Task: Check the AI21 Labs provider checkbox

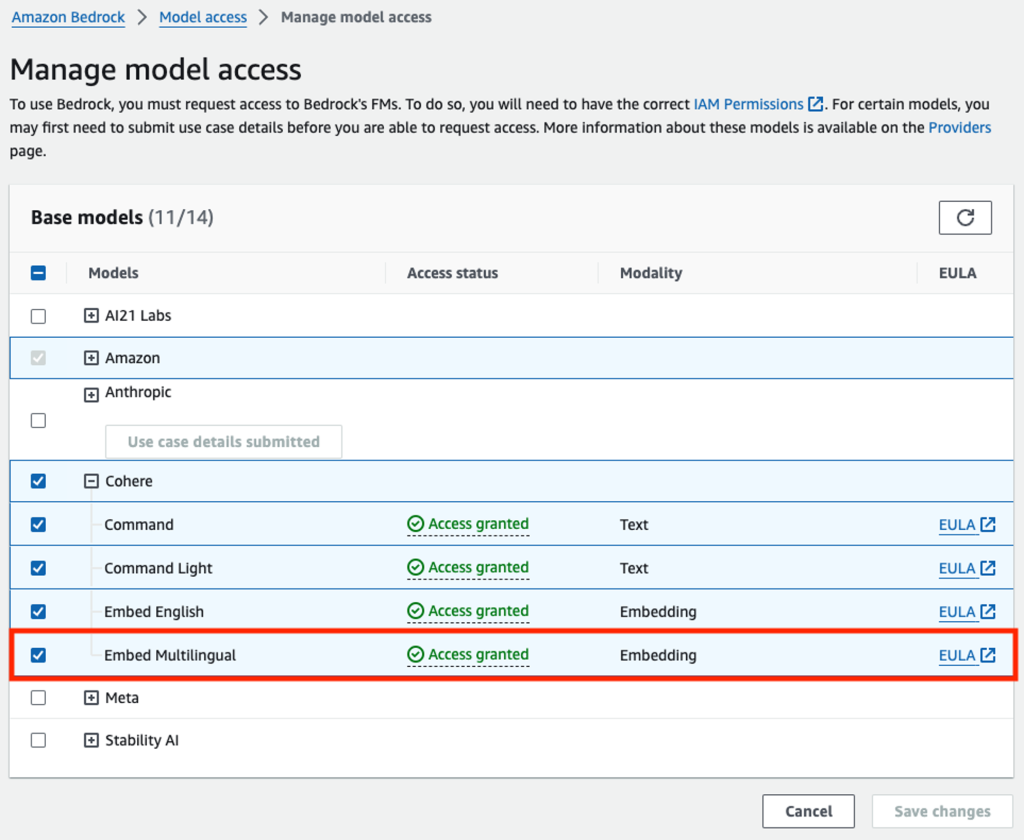Action: click(x=38, y=316)
